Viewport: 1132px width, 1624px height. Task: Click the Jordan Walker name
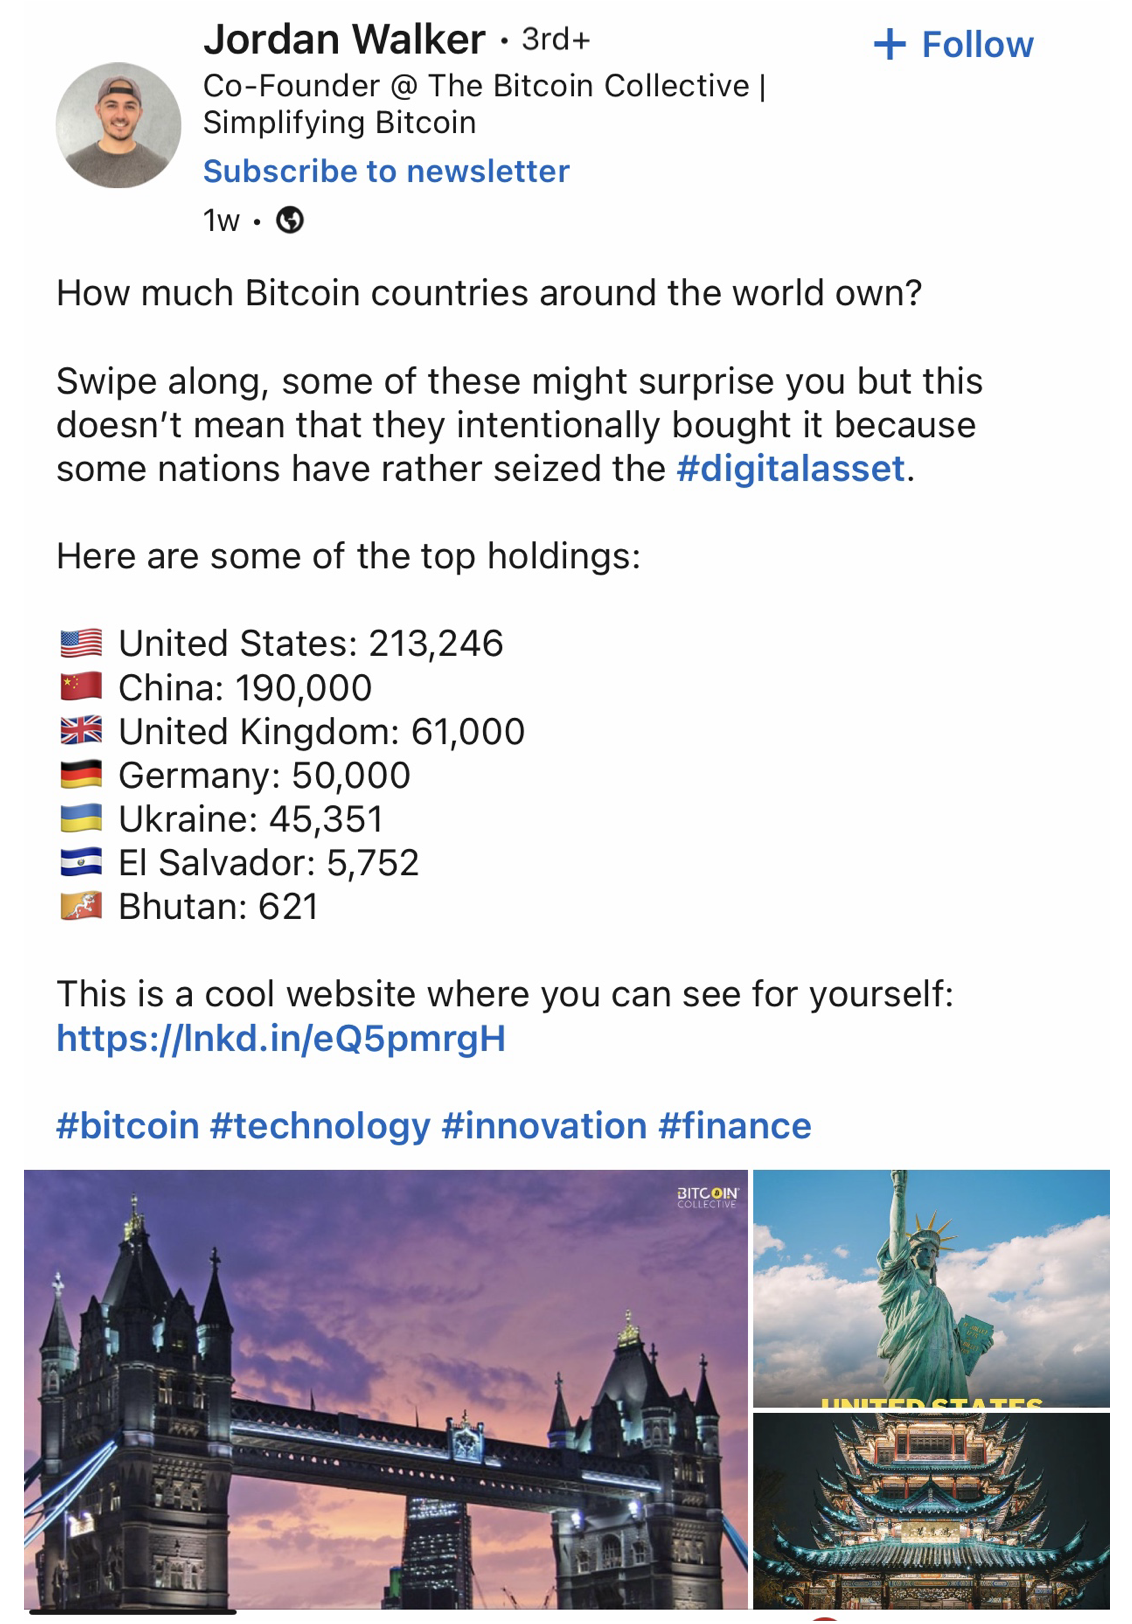[344, 40]
